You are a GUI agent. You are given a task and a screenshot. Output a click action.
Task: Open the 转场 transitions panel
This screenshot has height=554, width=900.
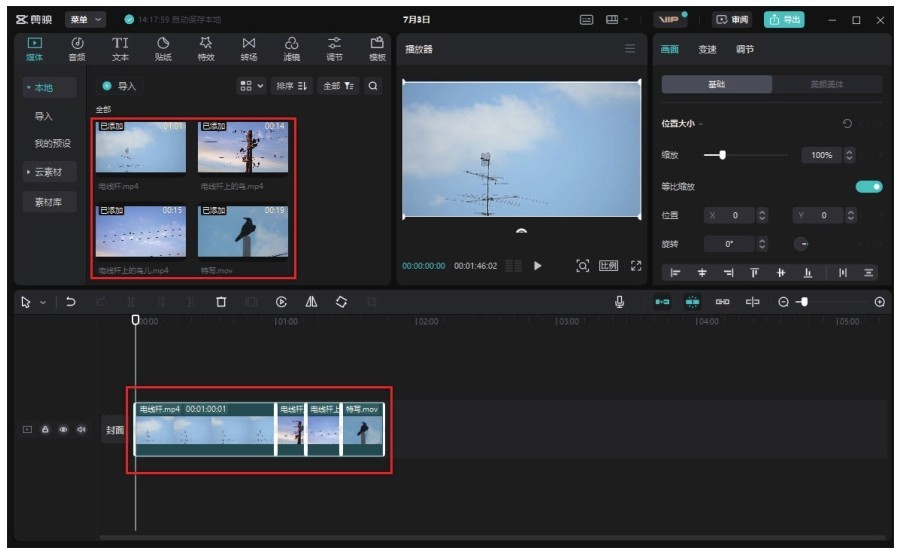pyautogui.click(x=249, y=48)
